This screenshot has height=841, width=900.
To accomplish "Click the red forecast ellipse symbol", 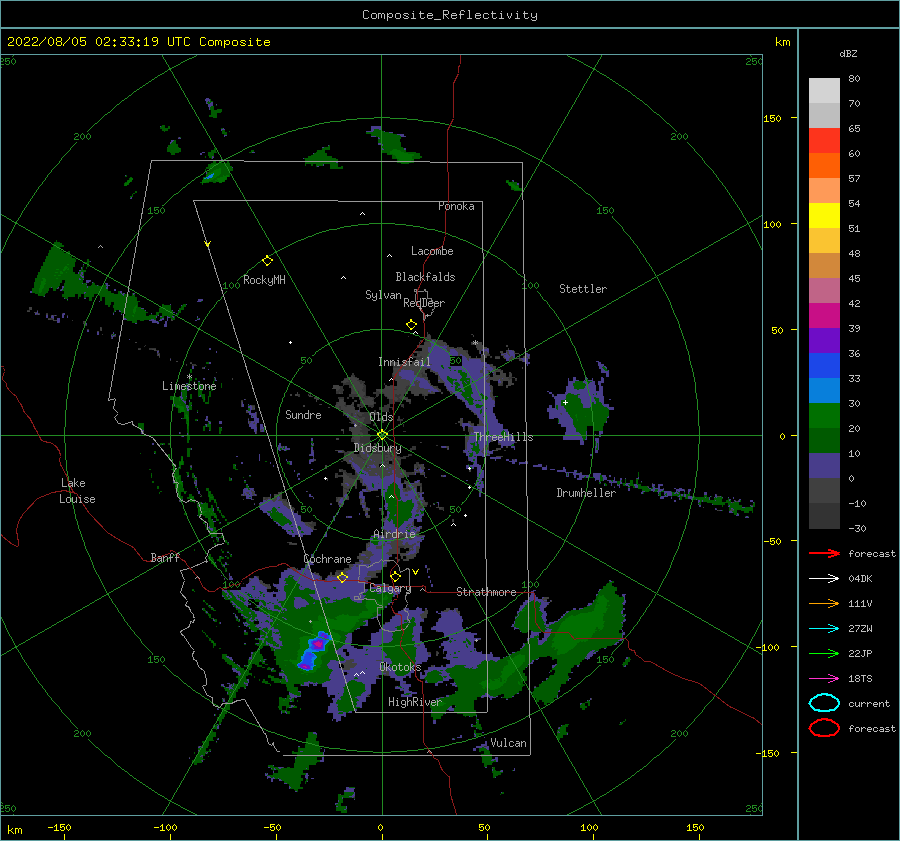I will (x=824, y=728).
